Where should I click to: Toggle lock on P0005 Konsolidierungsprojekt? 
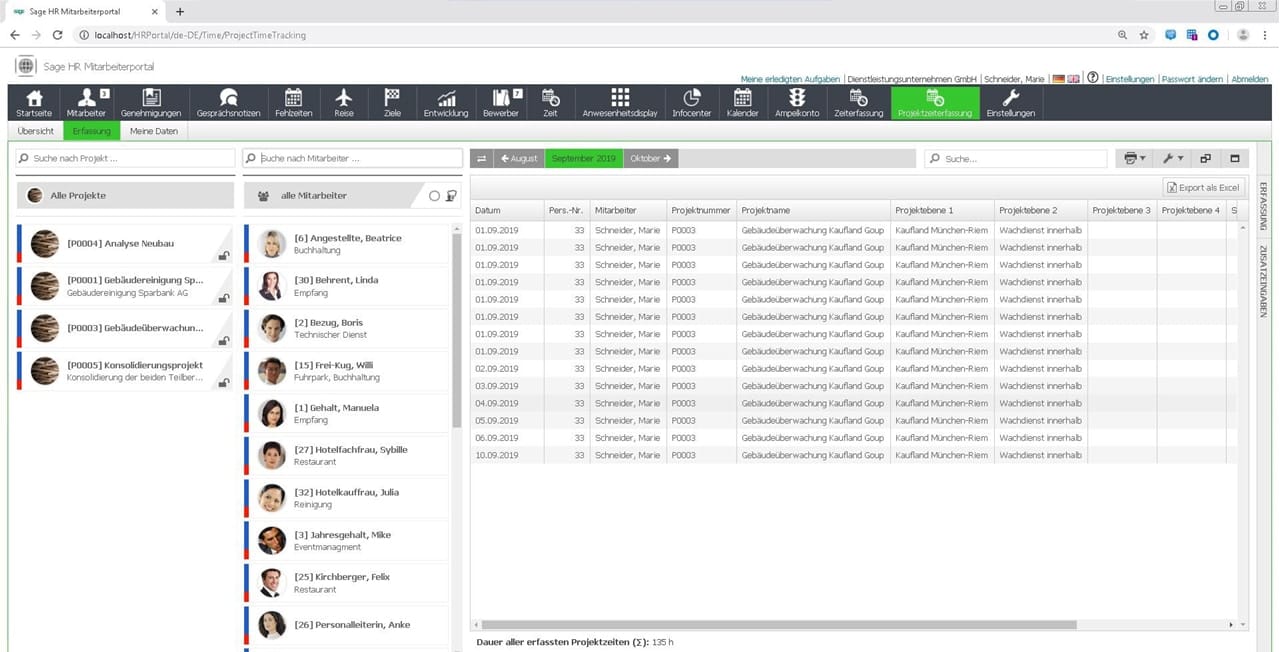click(x=224, y=383)
